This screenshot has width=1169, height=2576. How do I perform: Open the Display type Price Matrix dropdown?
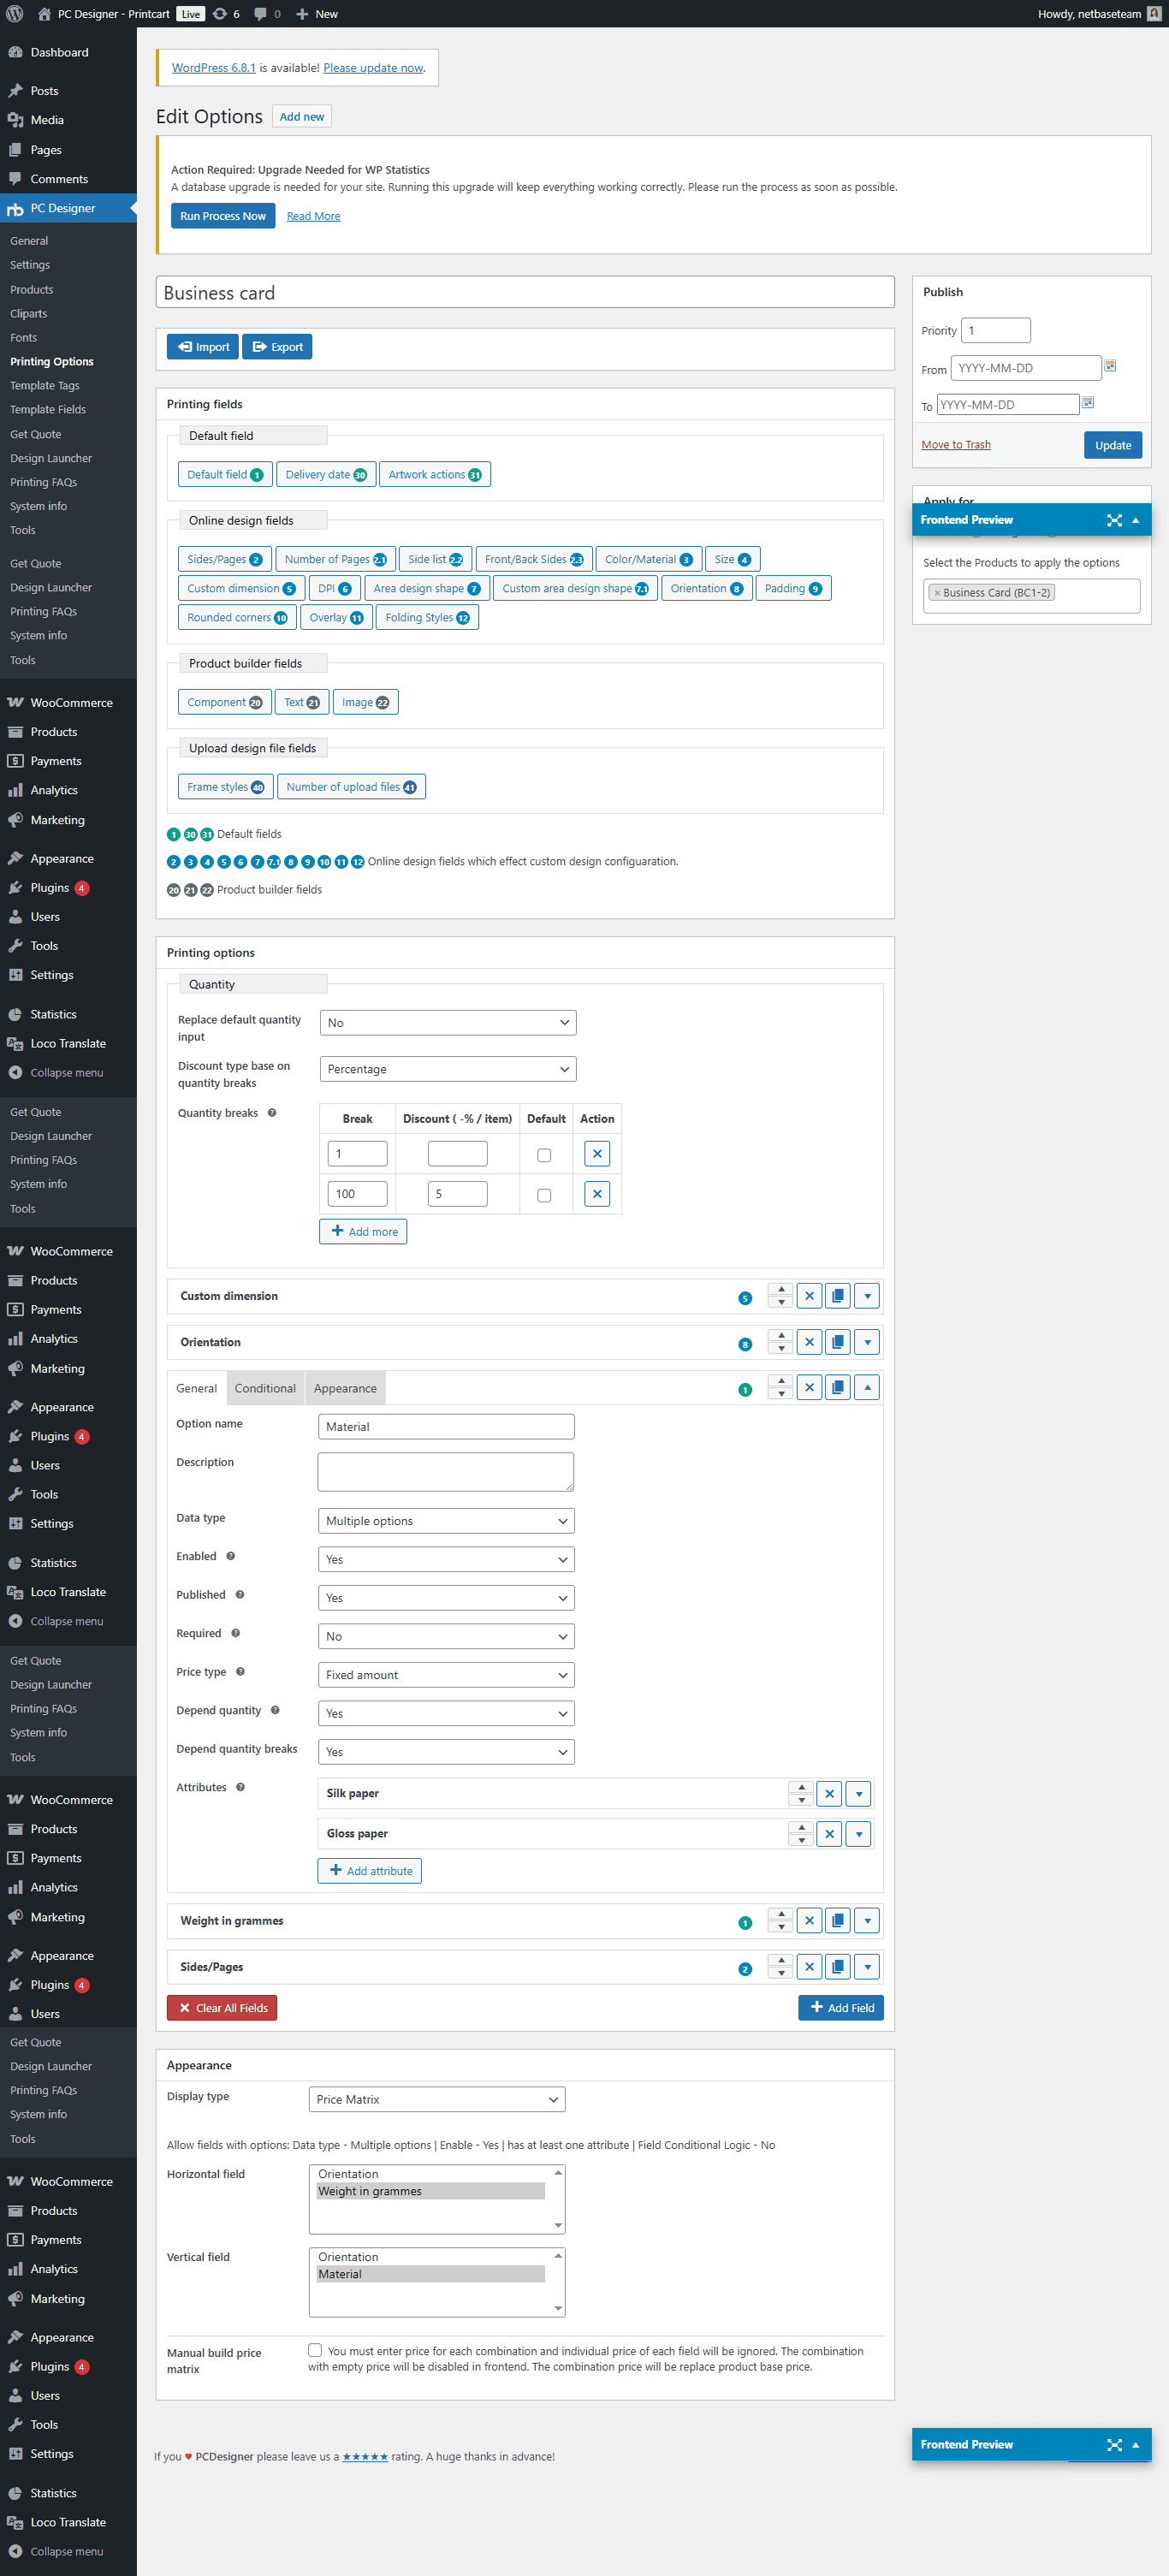point(437,2099)
